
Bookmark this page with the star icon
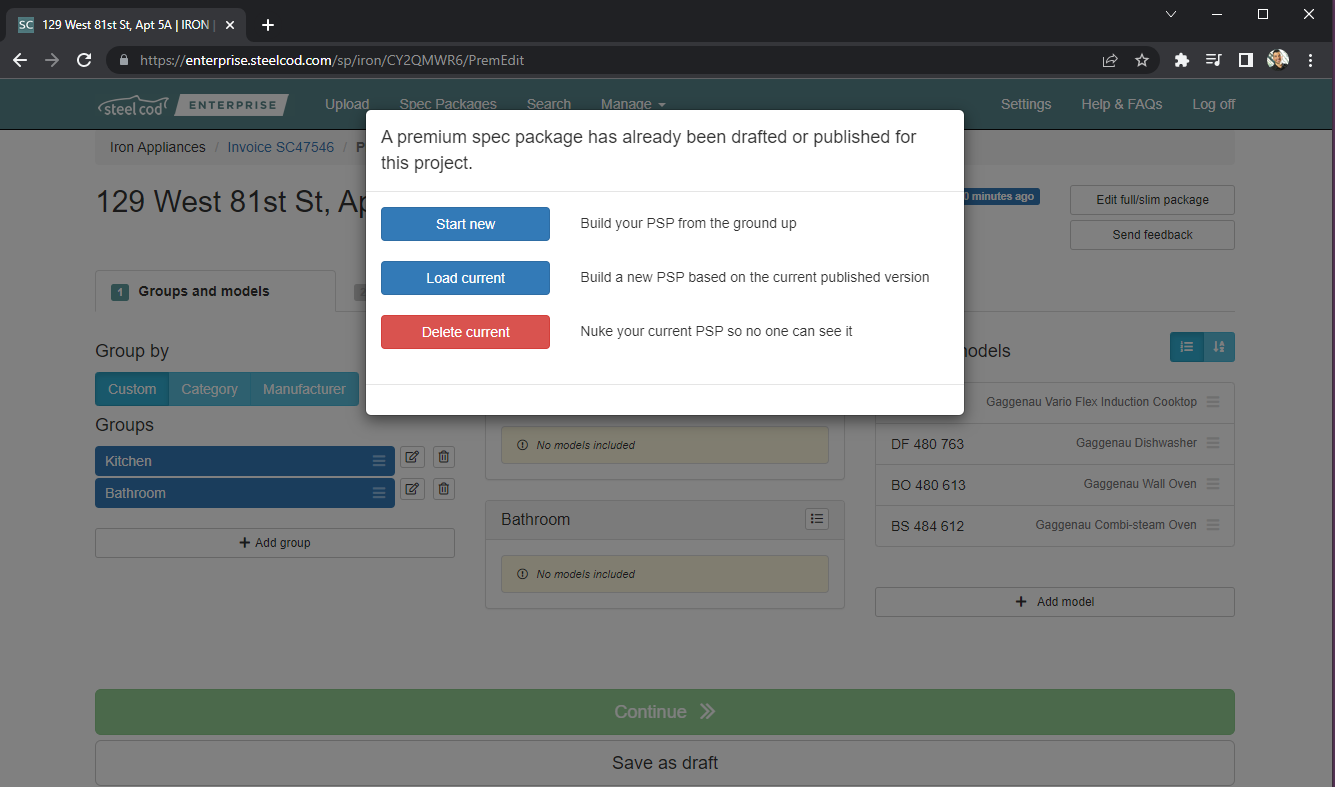(1142, 60)
